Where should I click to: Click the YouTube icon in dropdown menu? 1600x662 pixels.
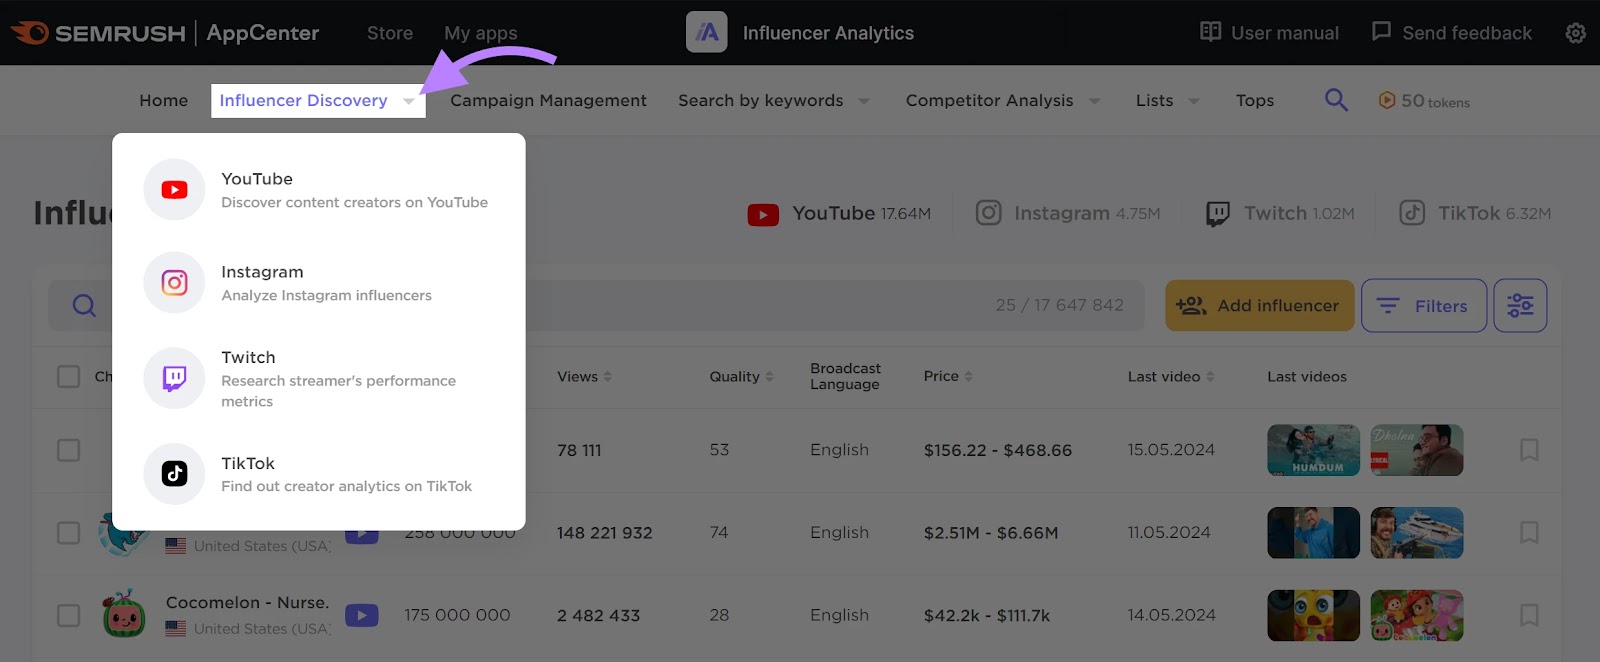pyautogui.click(x=174, y=190)
